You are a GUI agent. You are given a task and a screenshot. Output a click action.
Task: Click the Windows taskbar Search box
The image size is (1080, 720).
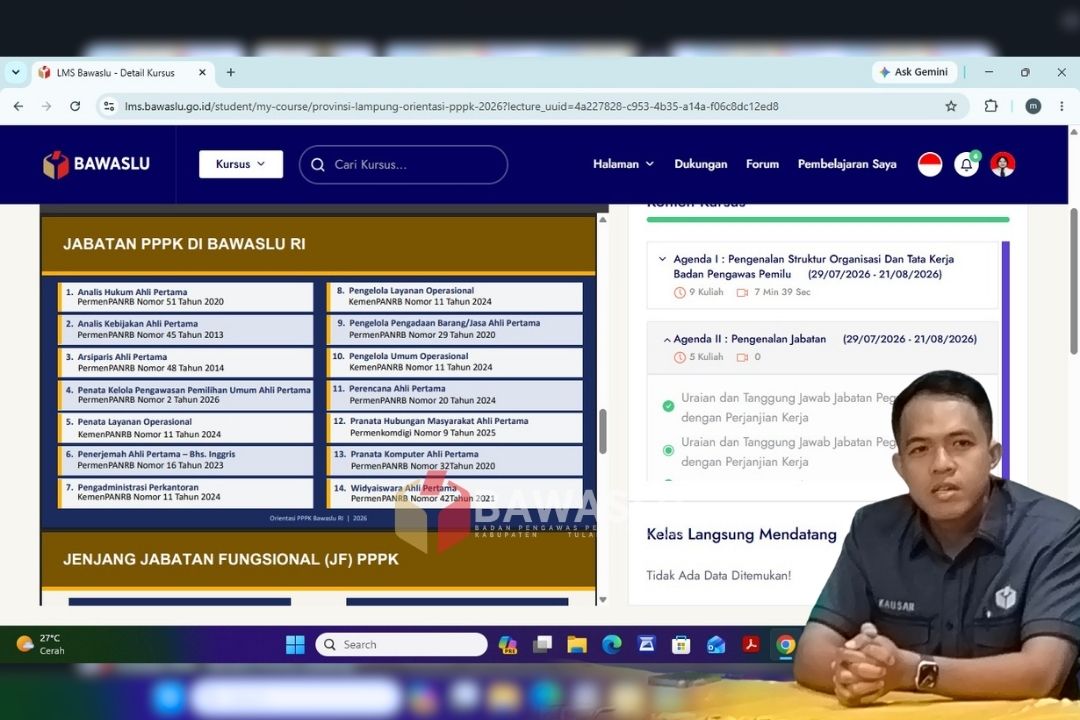click(402, 644)
